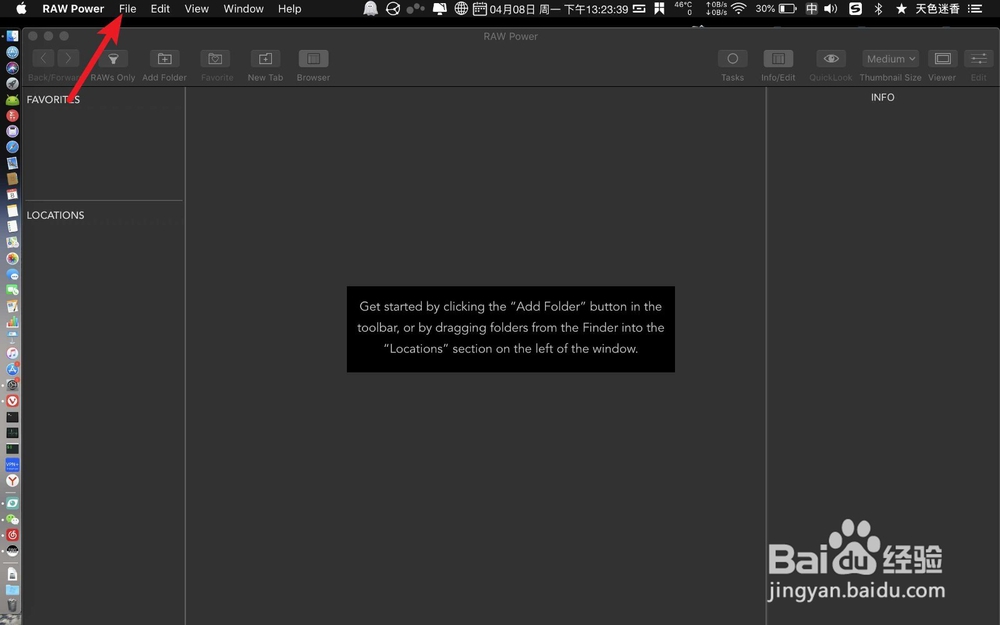
Task: Toggle the Browser view button
Action: coord(313,59)
